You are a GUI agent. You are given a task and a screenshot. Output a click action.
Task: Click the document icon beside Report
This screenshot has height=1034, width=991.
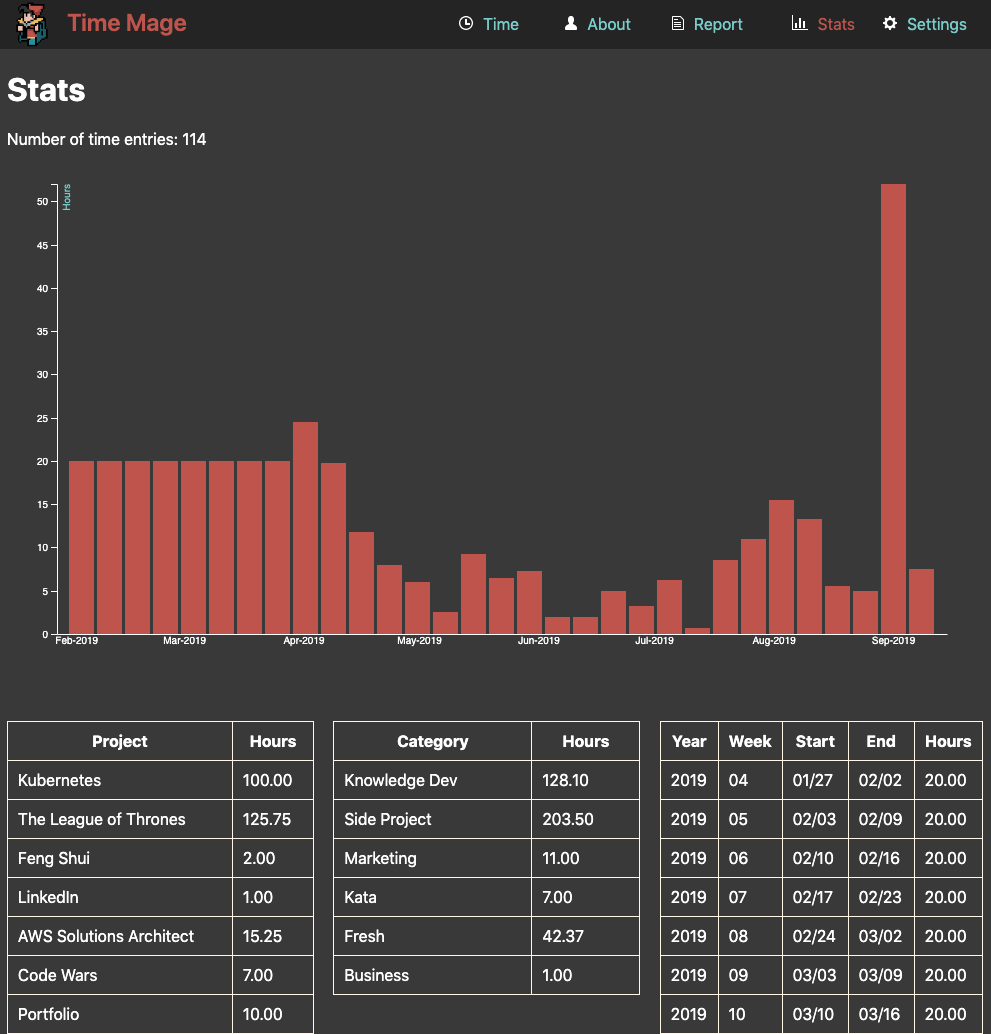677,24
